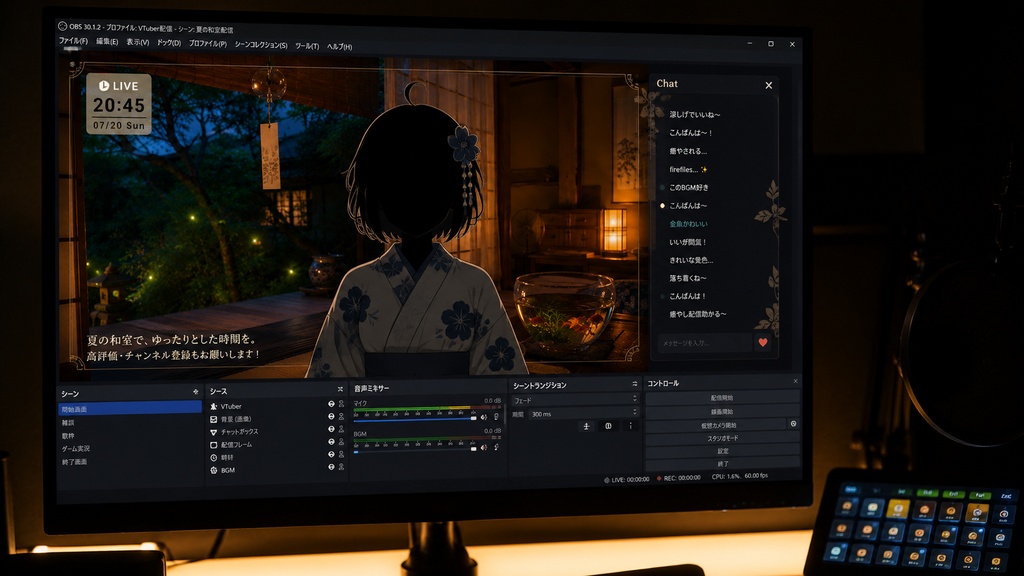Toggle visibility of BGM source
Image resolution: width=1024 pixels, height=576 pixels.
(x=331, y=467)
